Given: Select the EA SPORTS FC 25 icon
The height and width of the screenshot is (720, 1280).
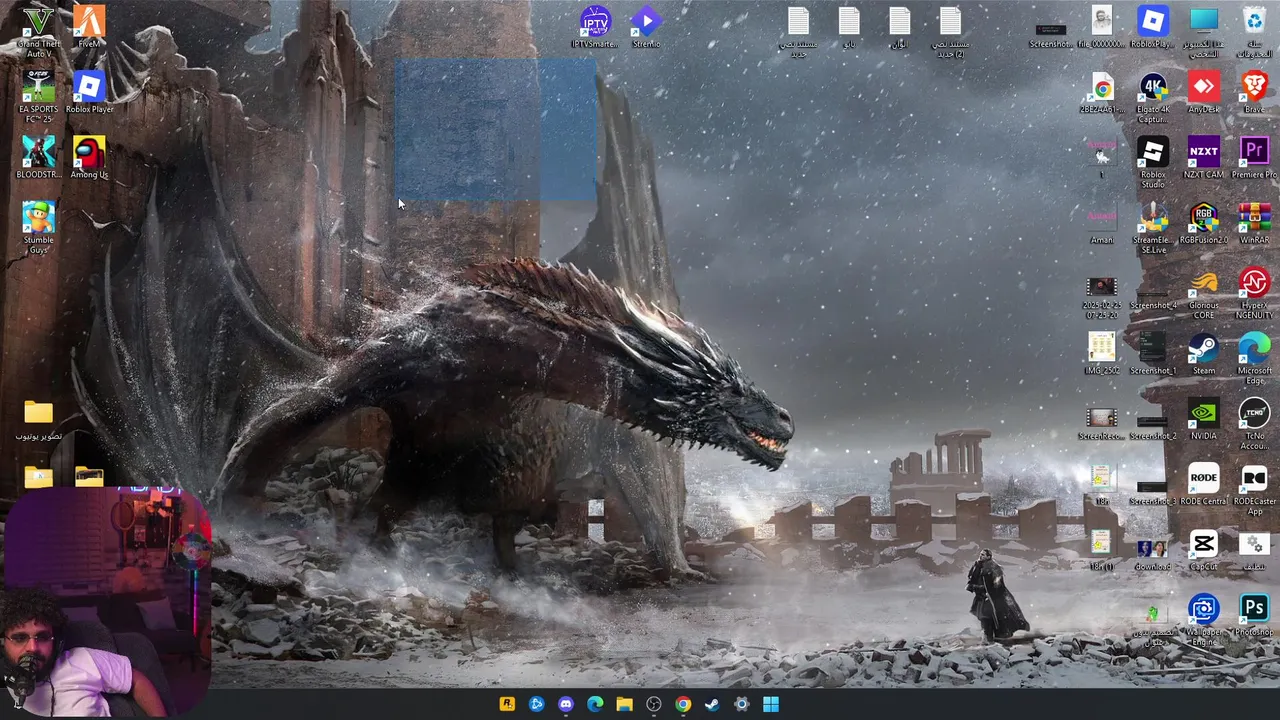Looking at the screenshot, I should click(x=38, y=97).
